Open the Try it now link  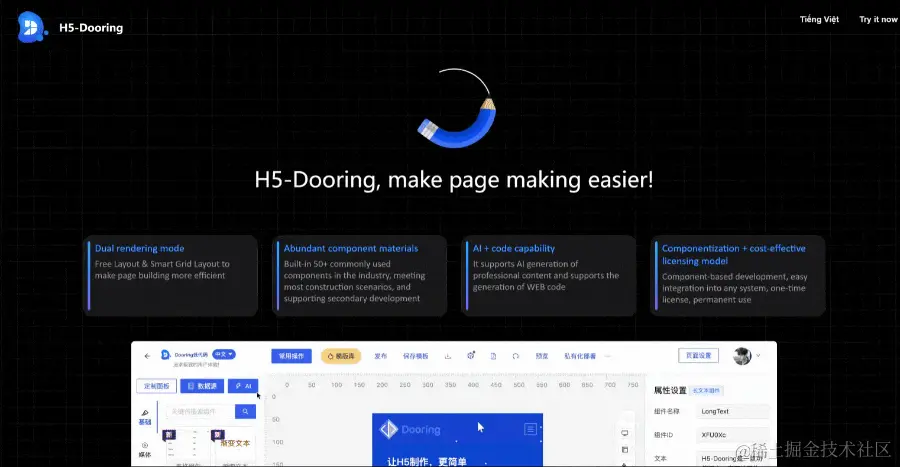[x=878, y=20]
